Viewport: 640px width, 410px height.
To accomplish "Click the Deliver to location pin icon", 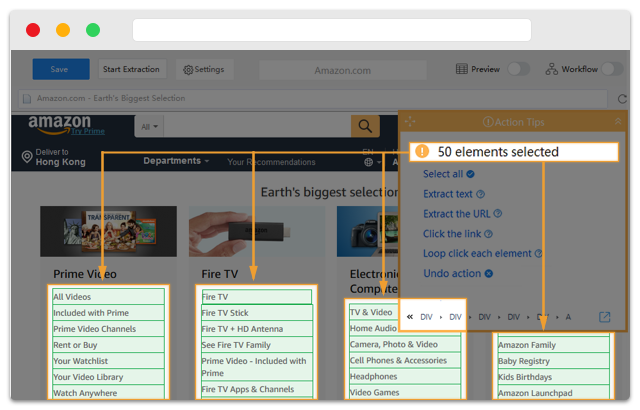I will tap(27, 157).
